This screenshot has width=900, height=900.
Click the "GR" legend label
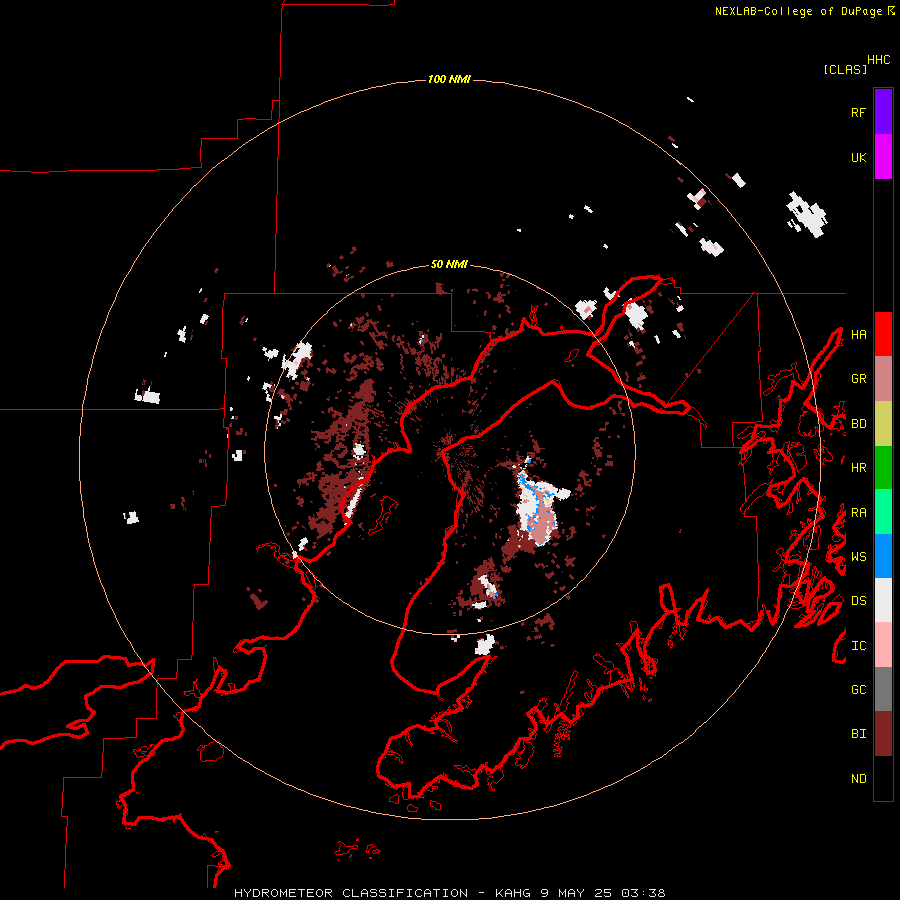click(858, 379)
